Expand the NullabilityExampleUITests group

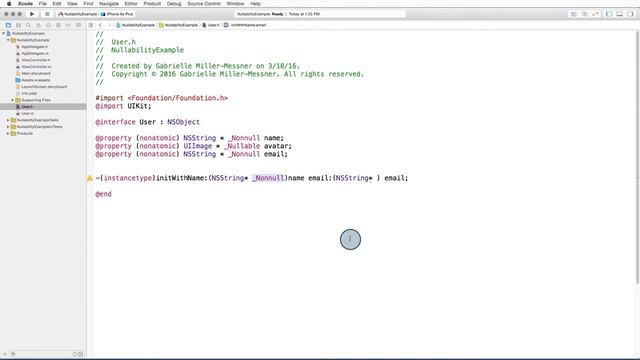point(8,127)
